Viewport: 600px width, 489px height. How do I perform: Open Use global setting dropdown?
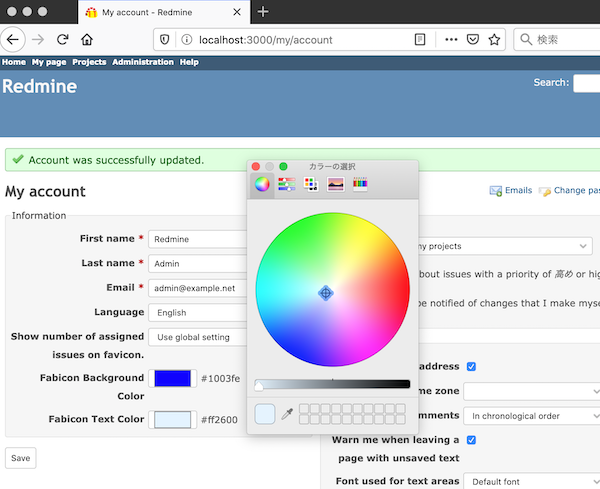click(x=197, y=337)
